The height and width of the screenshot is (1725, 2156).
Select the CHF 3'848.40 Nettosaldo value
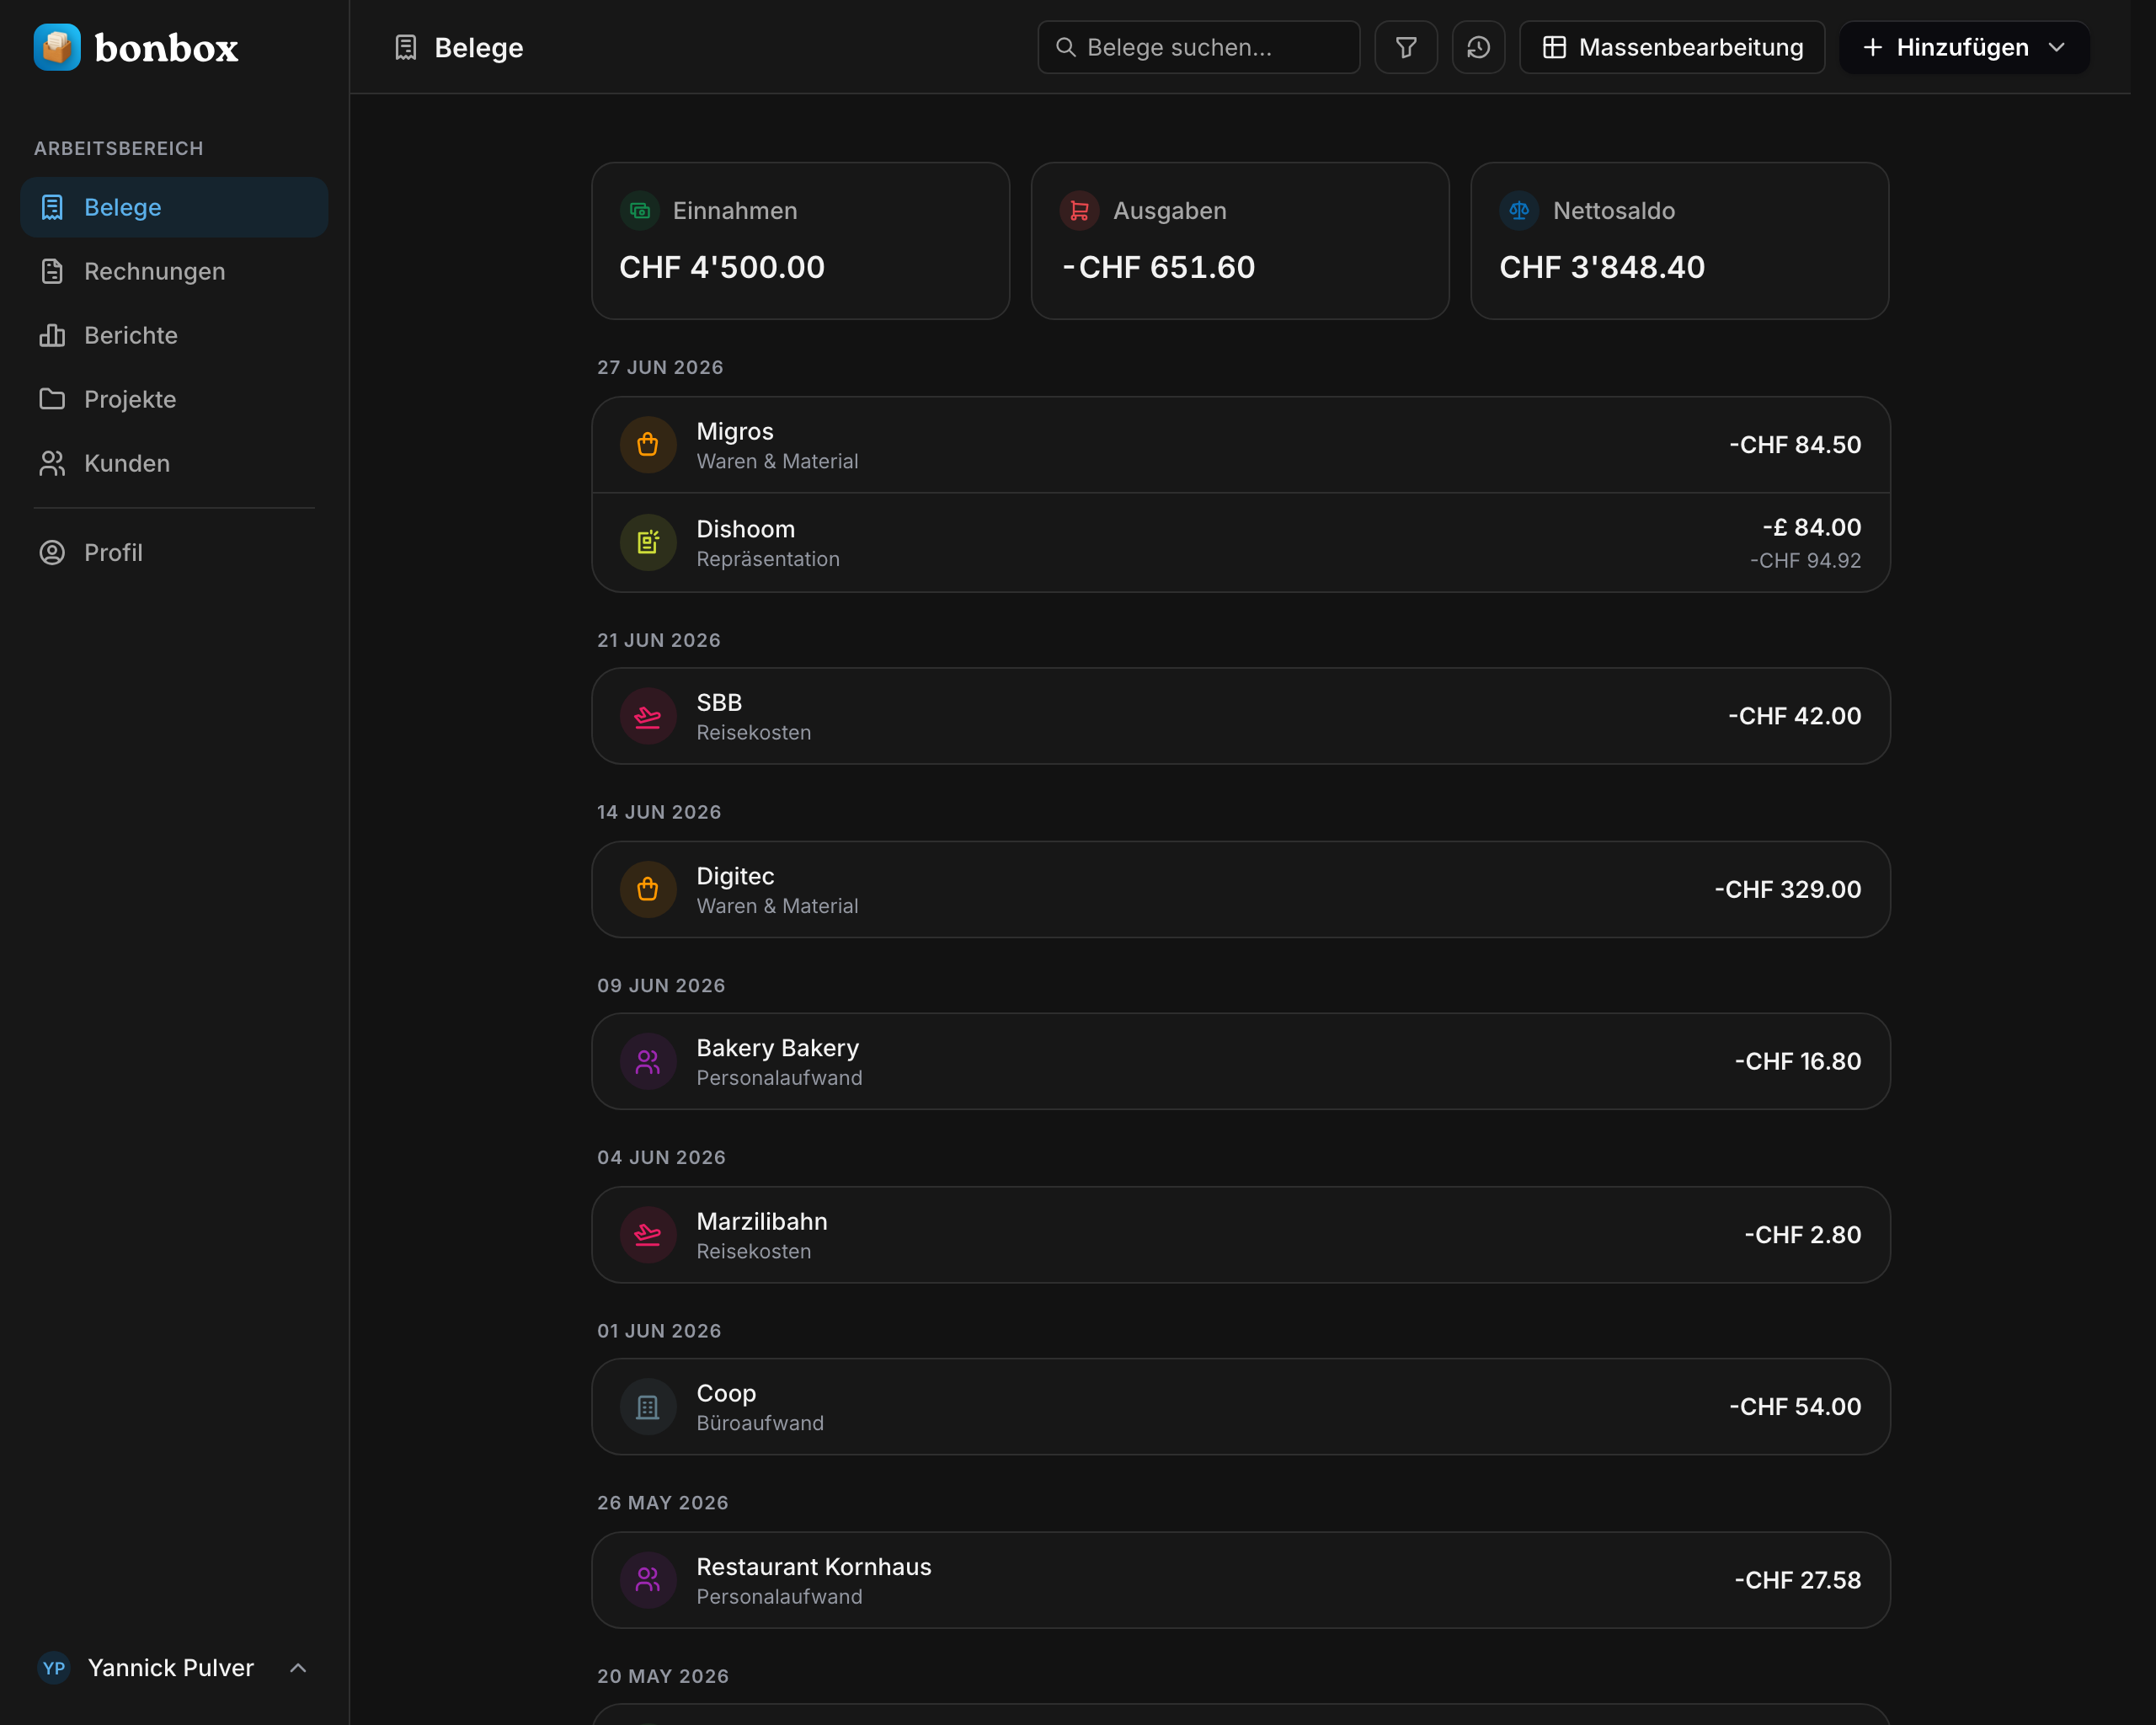point(1602,267)
